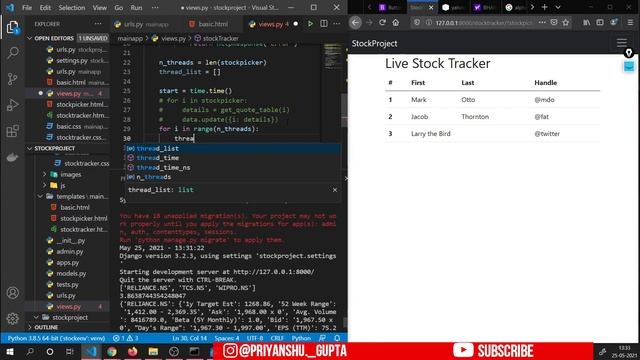Viewport: 640px width, 360px height.
Task: Open admin.py in file tree
Action: click(69, 252)
